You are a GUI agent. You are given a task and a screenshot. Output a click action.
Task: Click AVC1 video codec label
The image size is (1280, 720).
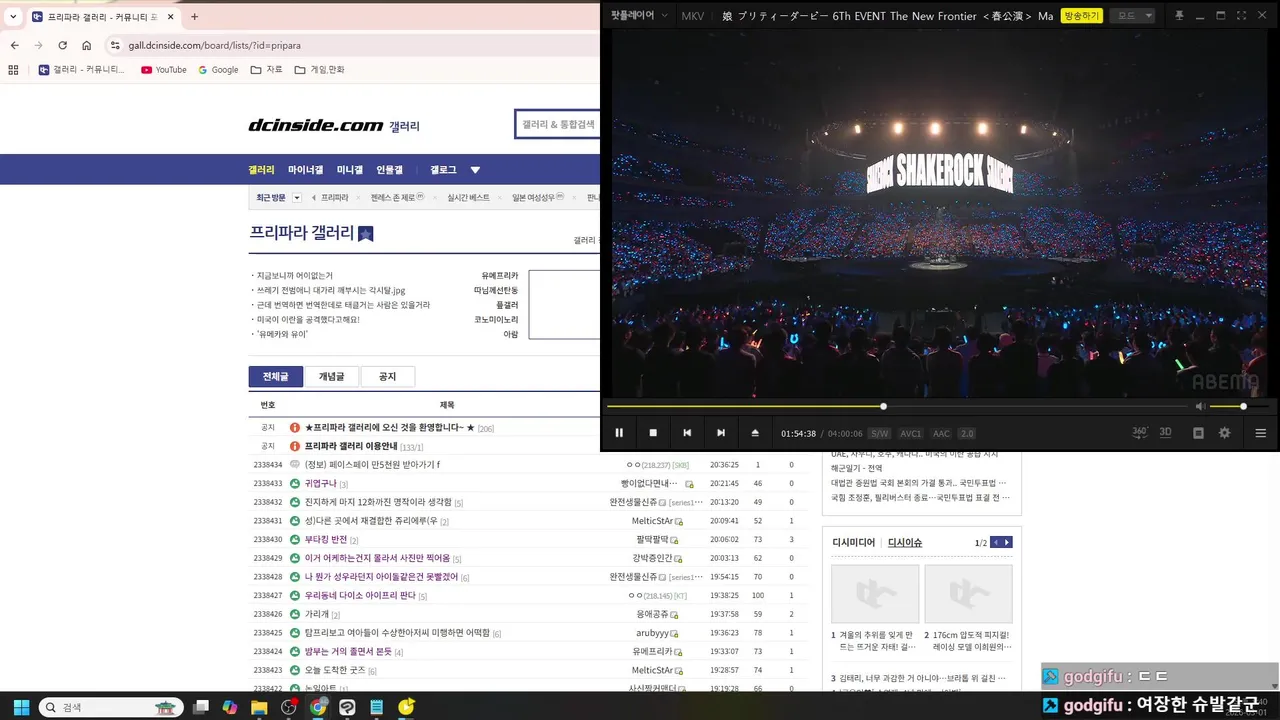910,434
